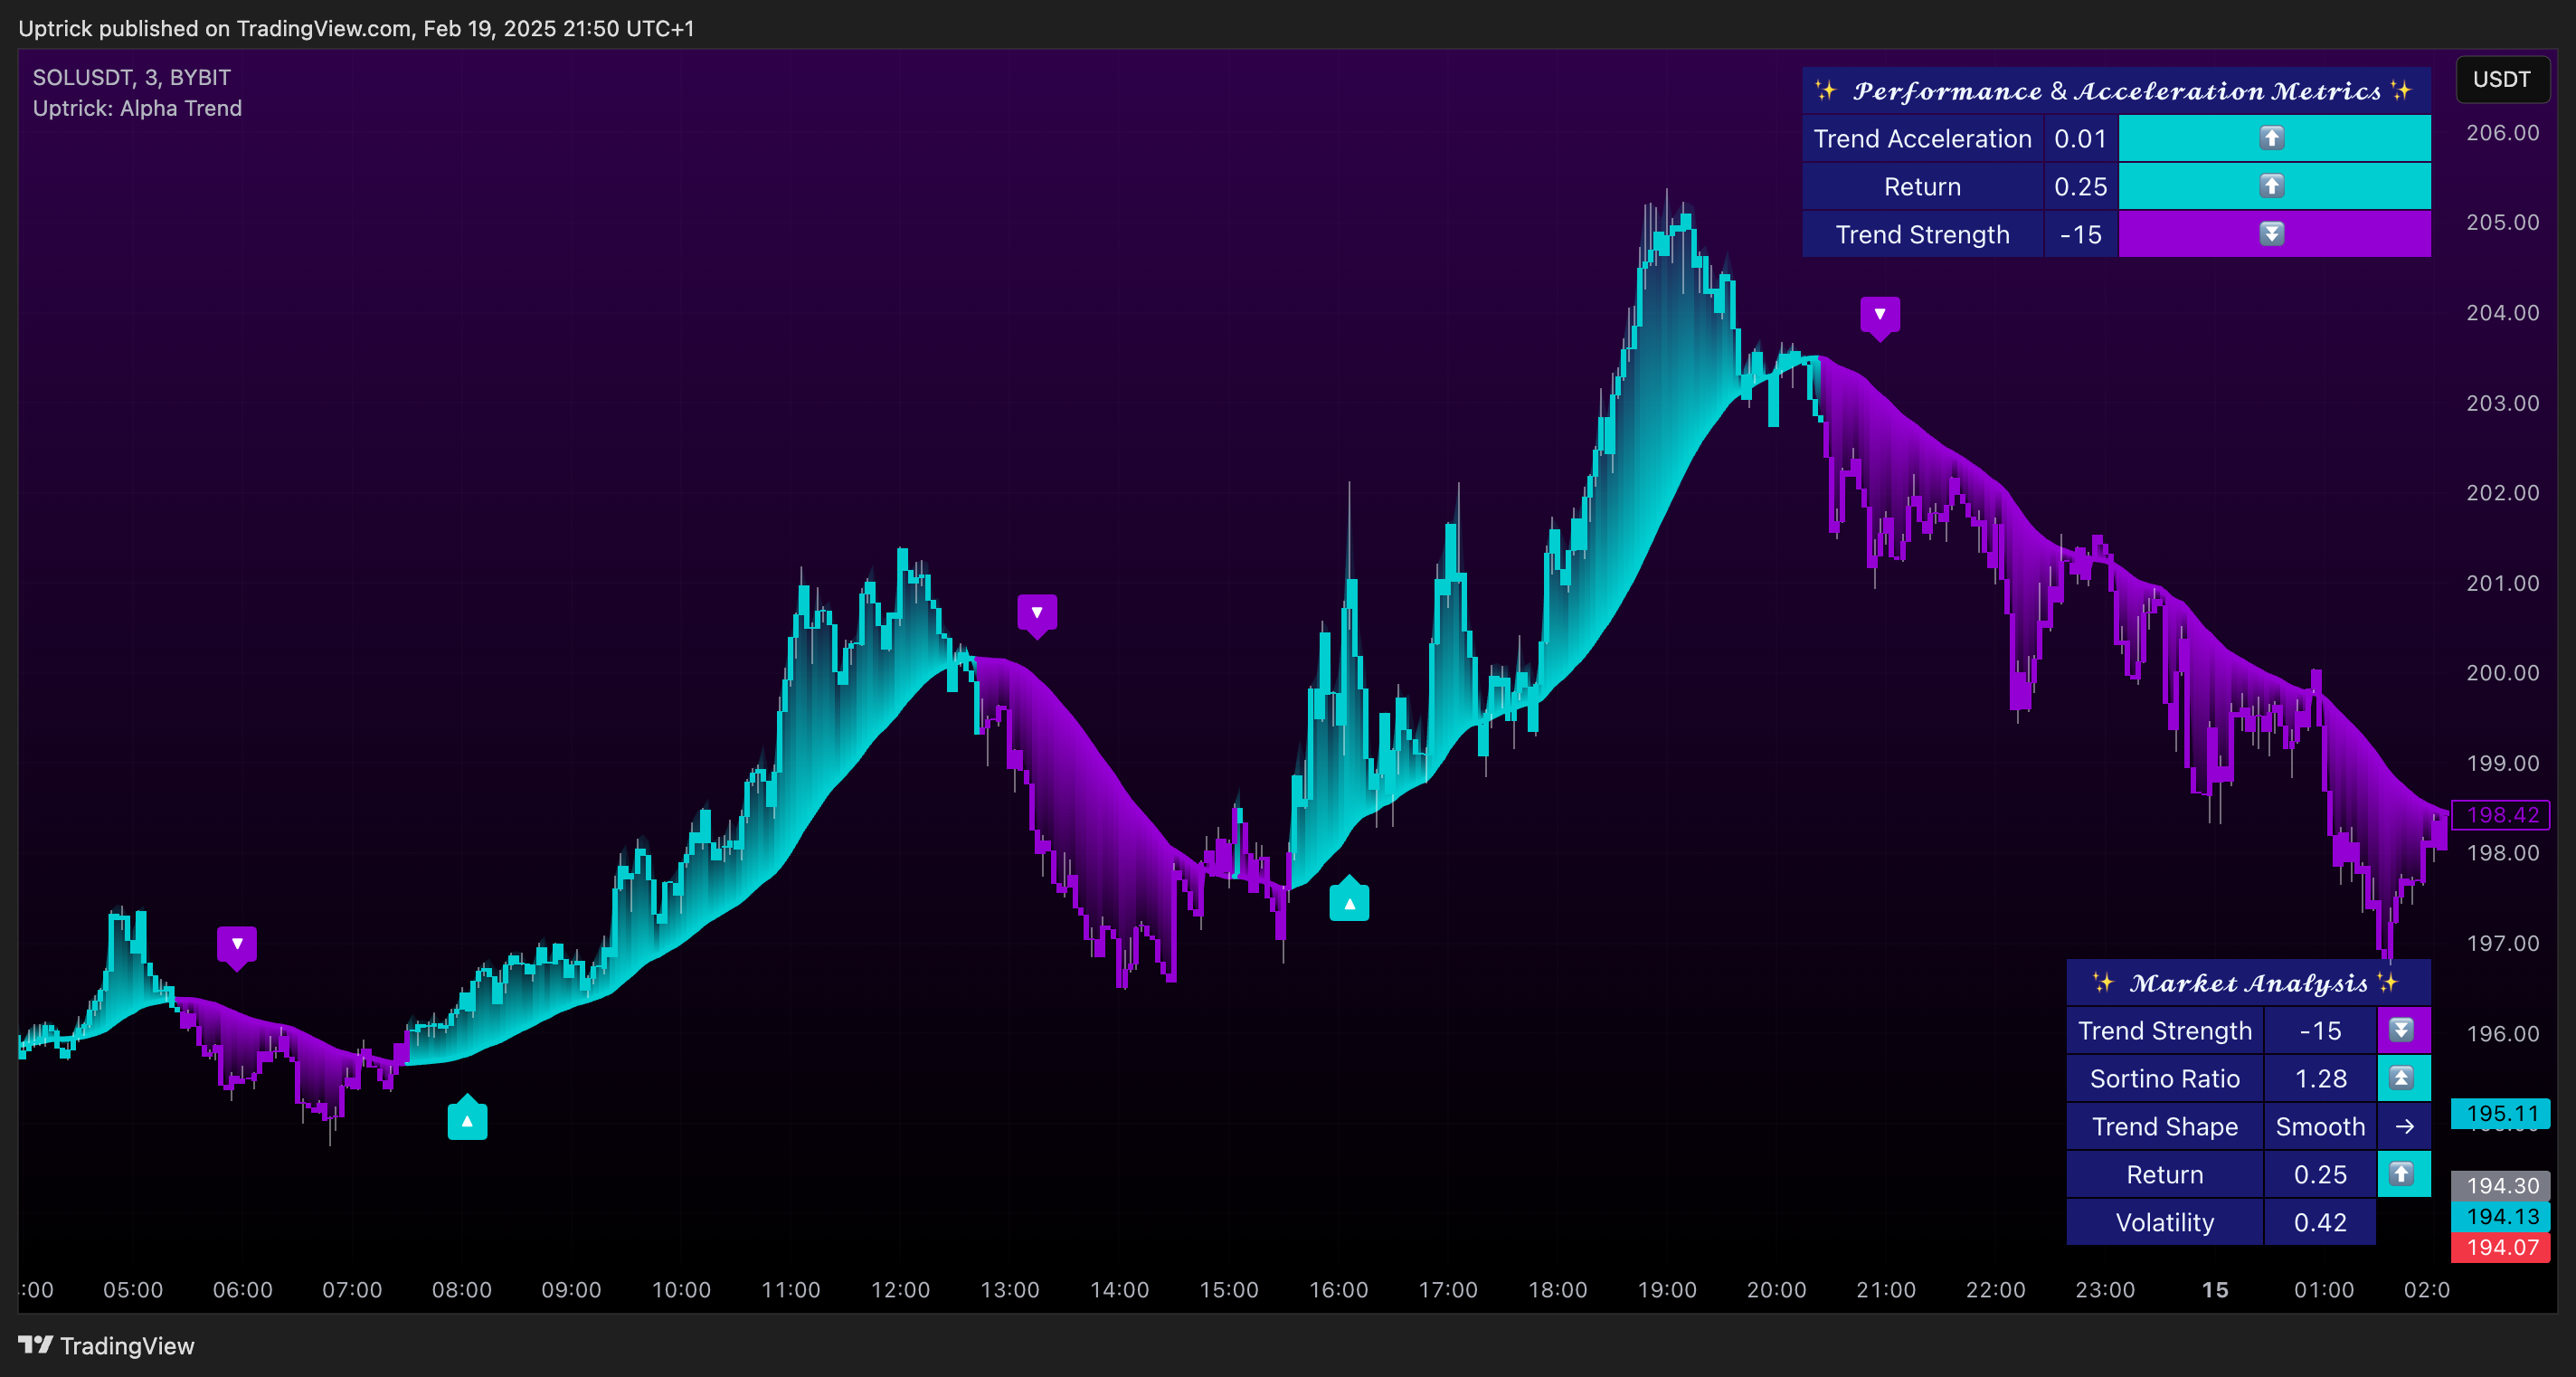
Task: Click the Performance & Acceleration Metrics header
Action: [2116, 91]
